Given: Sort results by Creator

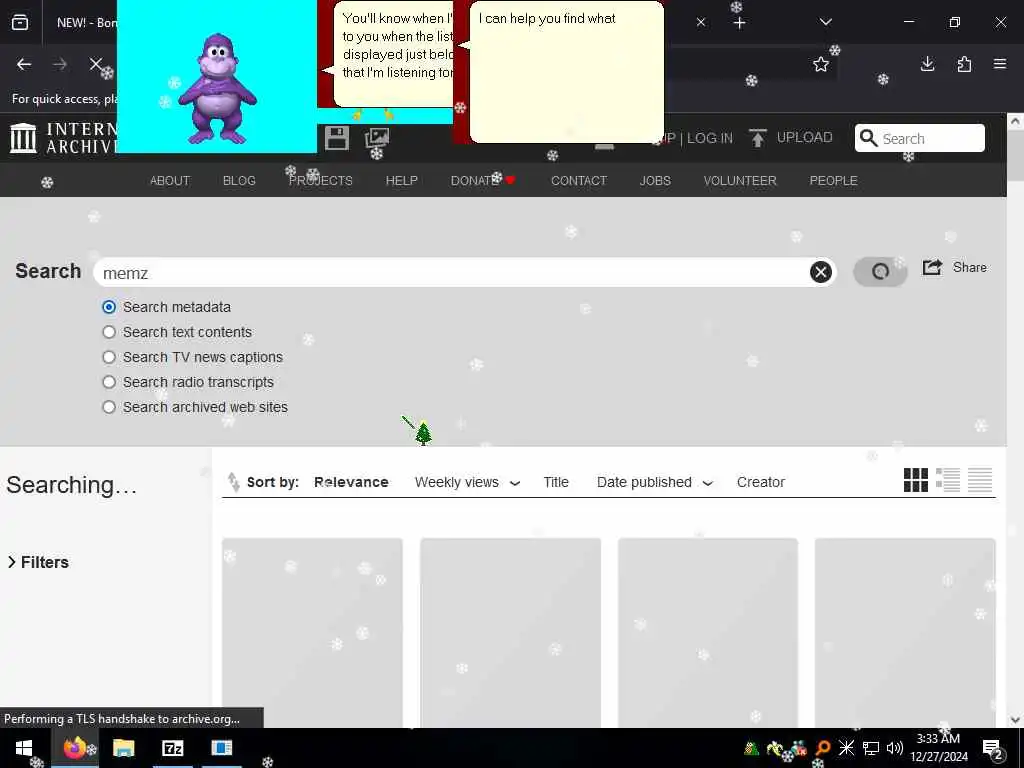Looking at the screenshot, I should [761, 482].
